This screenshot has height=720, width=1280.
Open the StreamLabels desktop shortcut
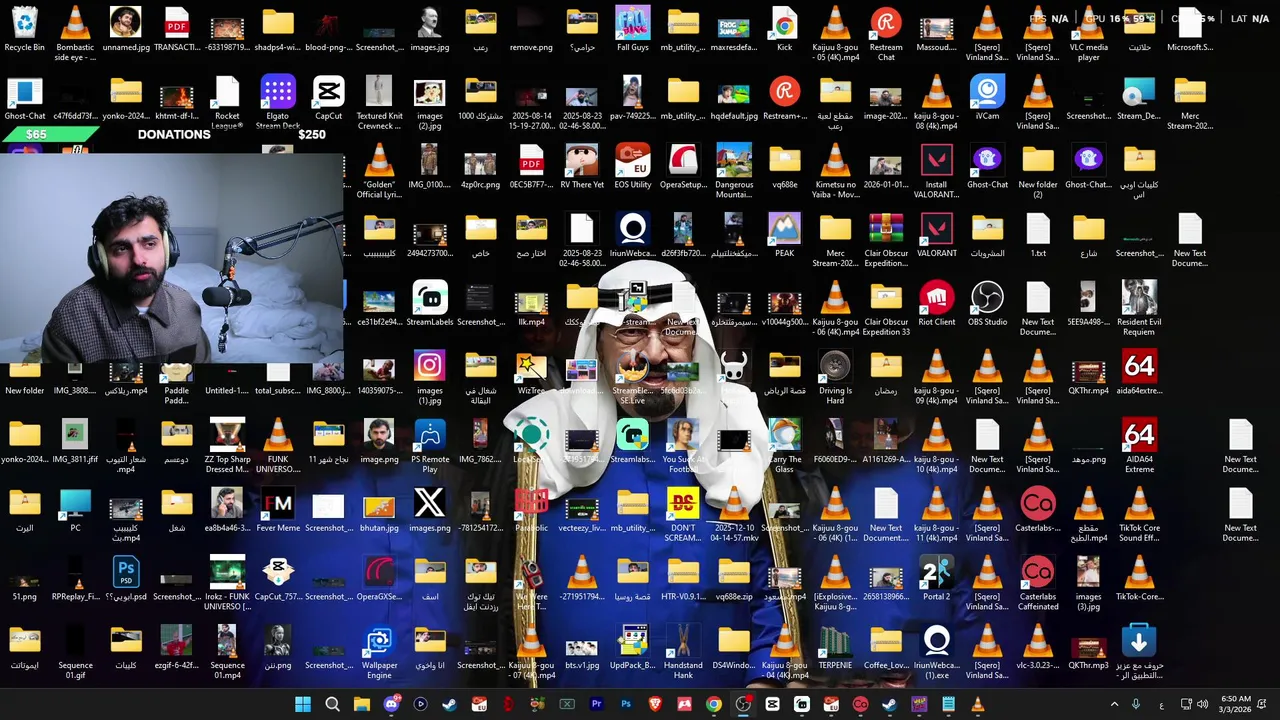point(429,305)
